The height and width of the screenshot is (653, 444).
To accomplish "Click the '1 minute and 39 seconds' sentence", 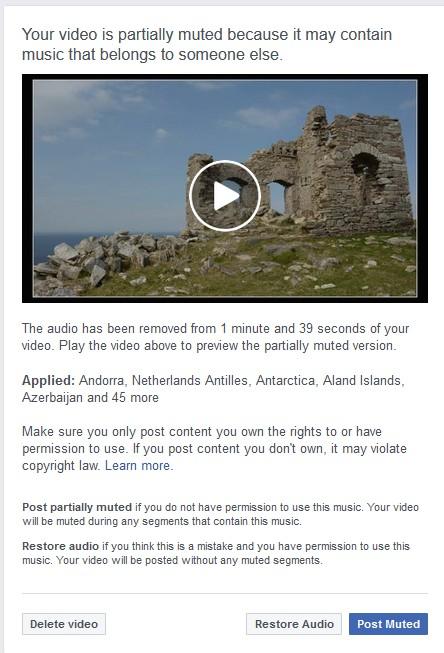I will tap(215, 337).
